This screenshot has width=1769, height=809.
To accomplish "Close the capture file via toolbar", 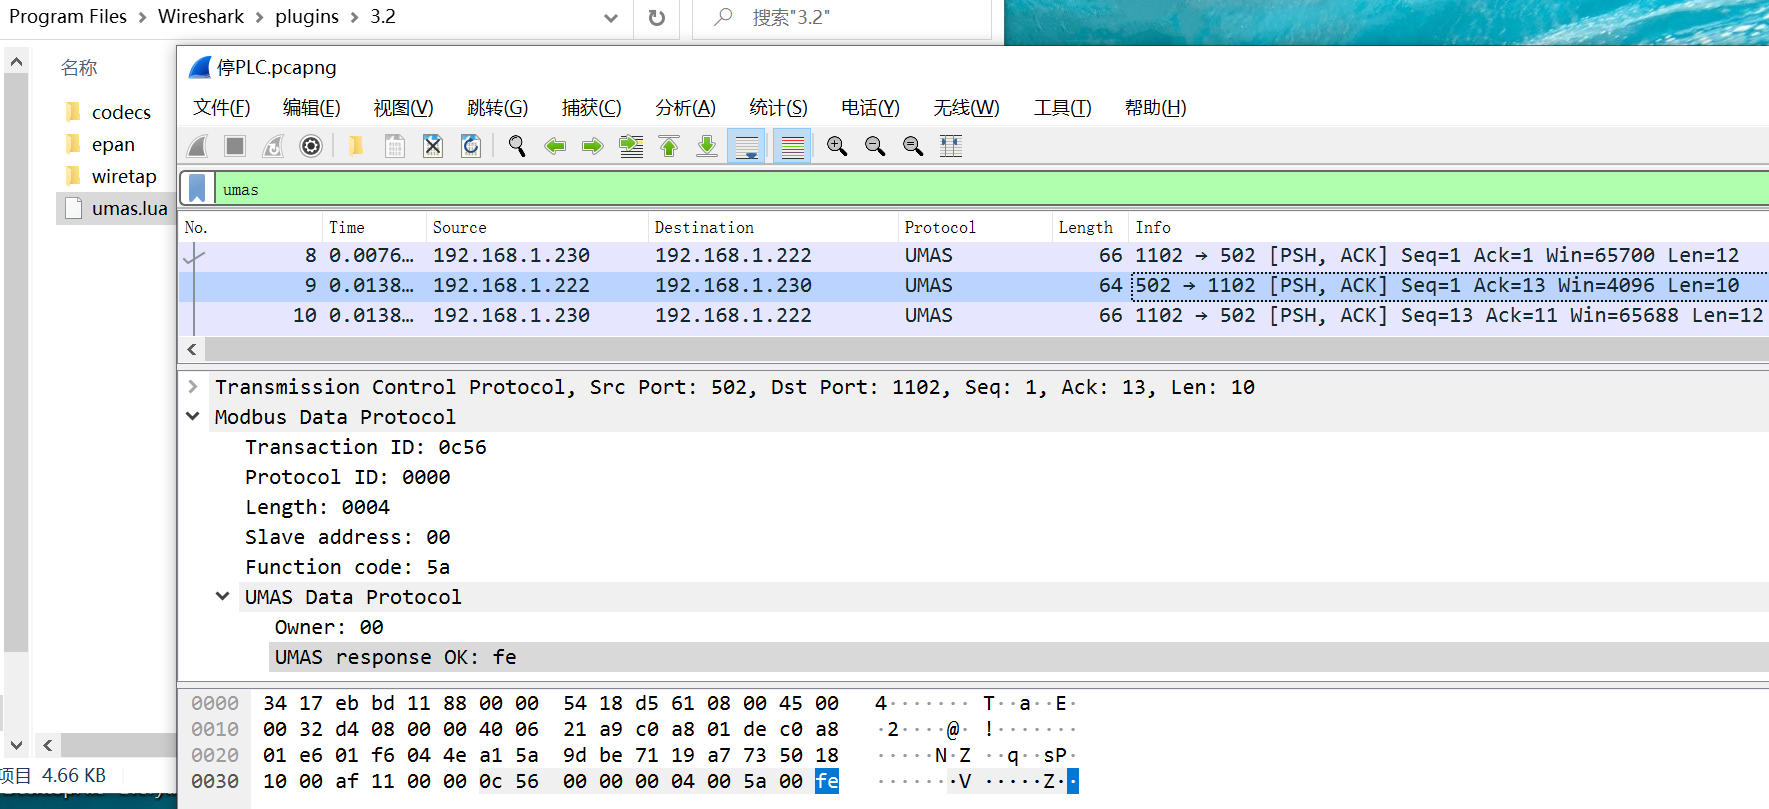I will click(x=433, y=146).
